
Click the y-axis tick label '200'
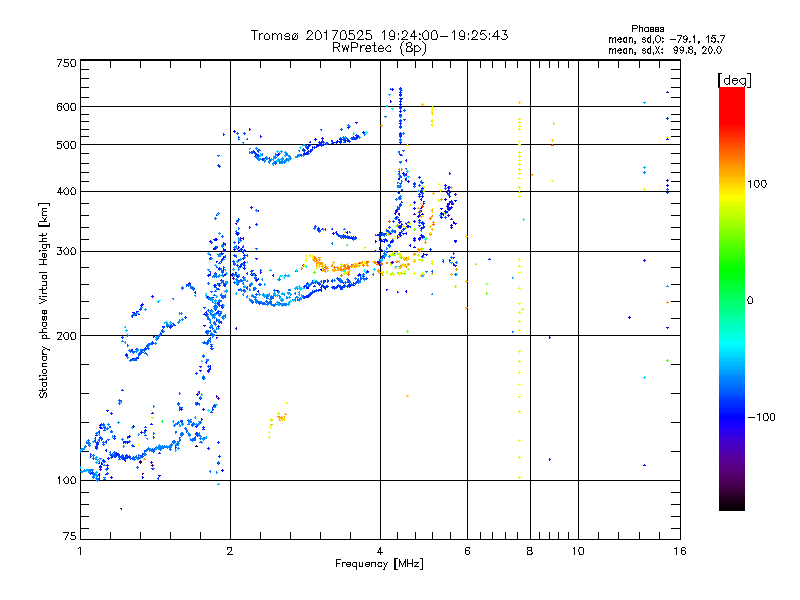66,336
